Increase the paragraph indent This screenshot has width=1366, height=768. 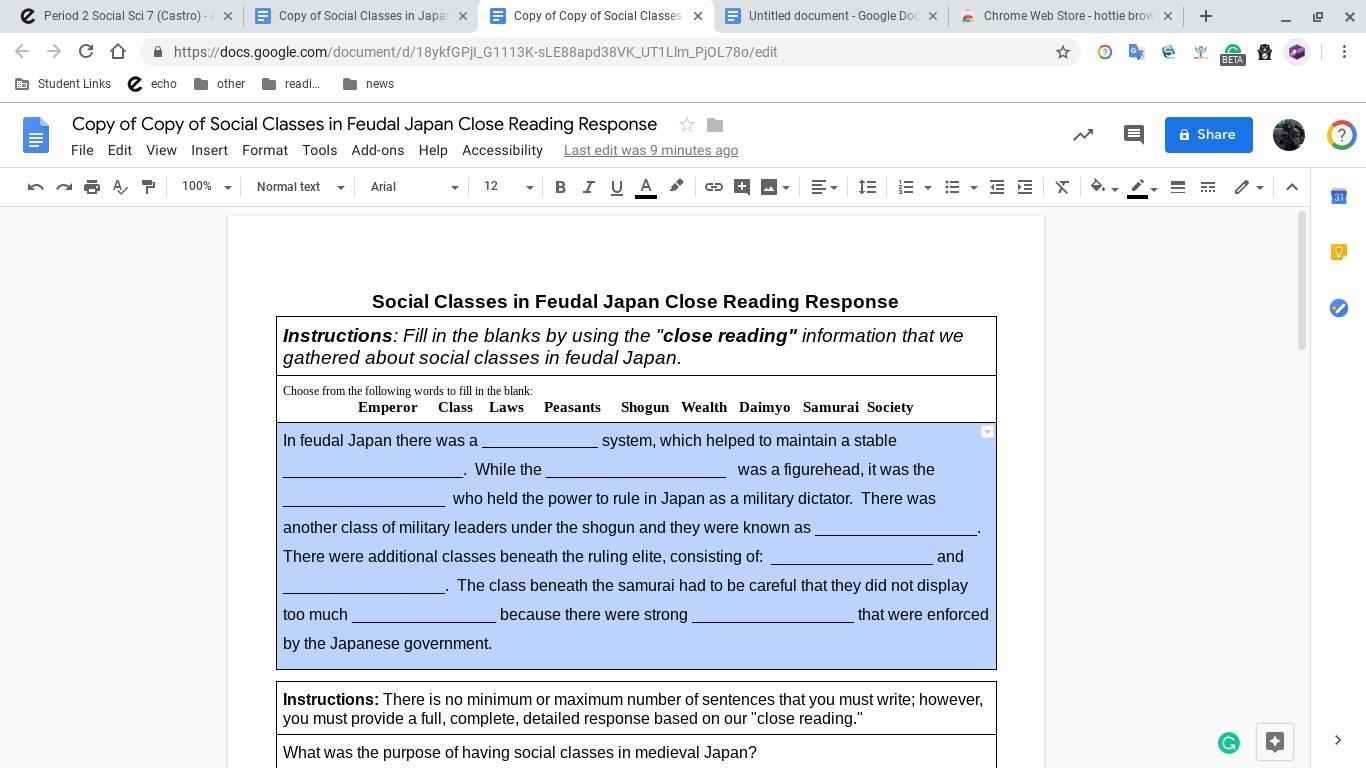coord(1025,187)
